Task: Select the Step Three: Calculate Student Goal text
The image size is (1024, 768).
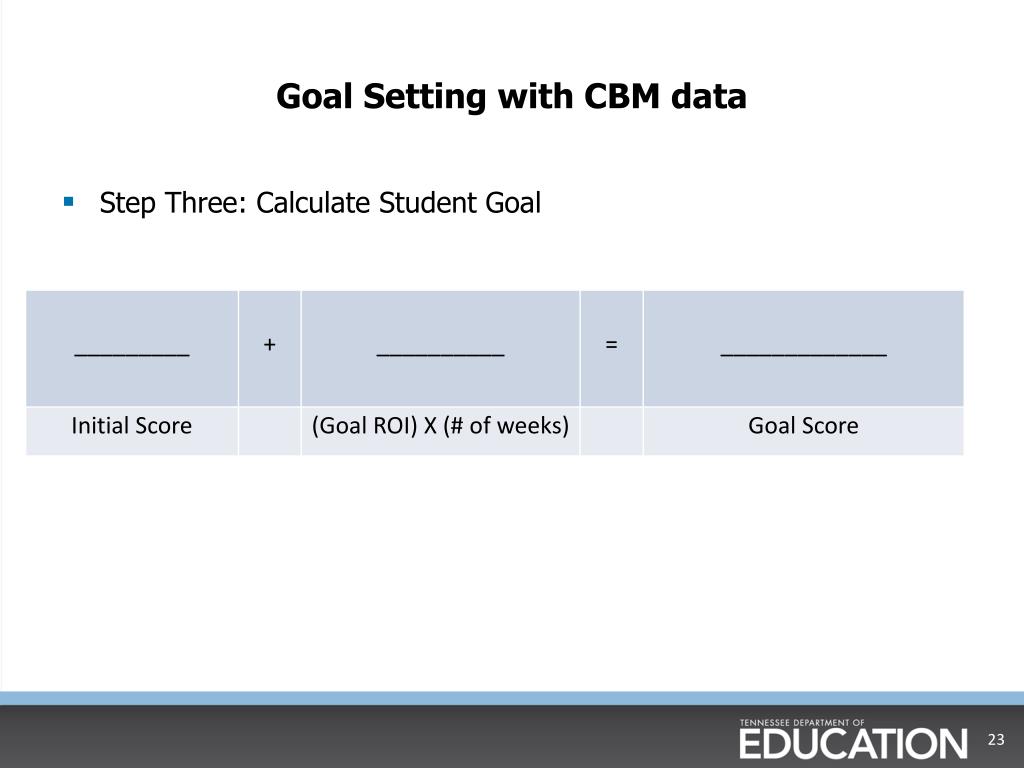Action: pos(320,203)
